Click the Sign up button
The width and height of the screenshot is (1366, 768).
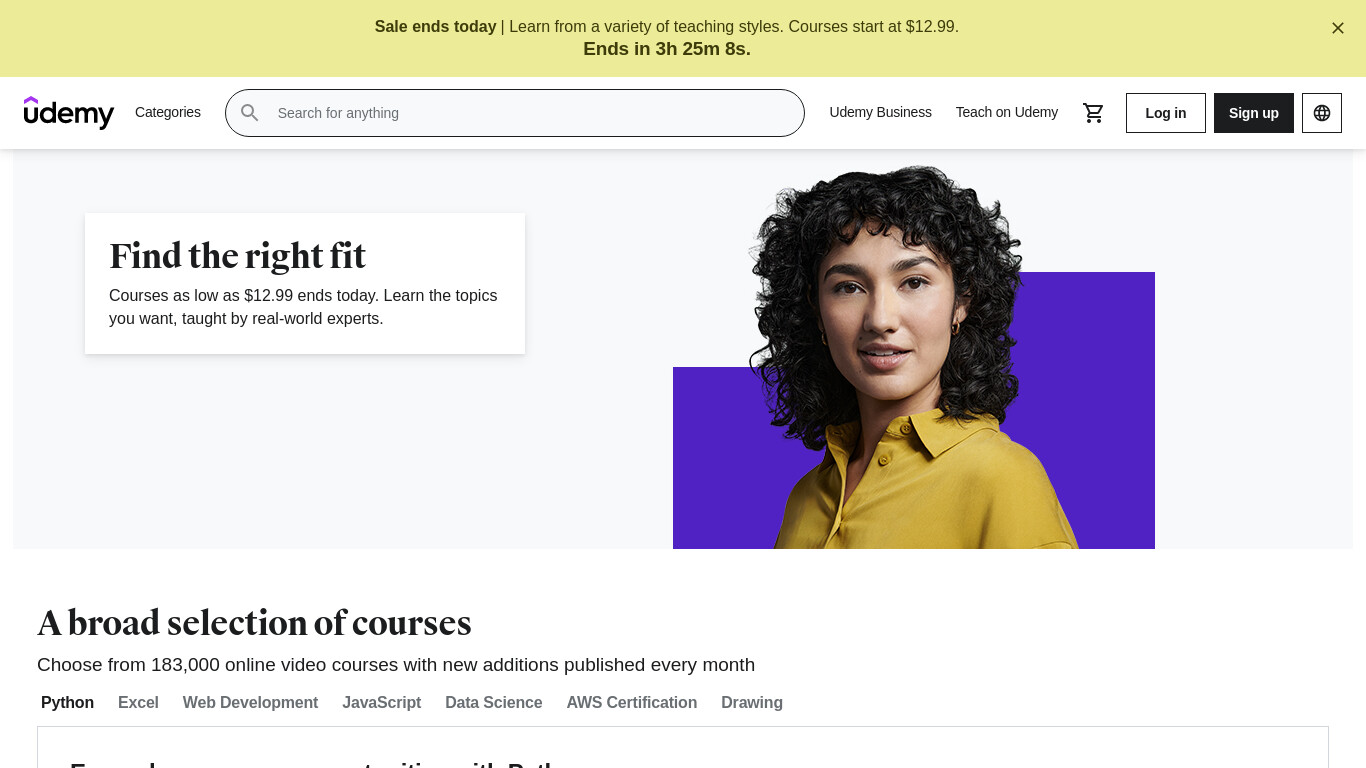pos(1254,113)
